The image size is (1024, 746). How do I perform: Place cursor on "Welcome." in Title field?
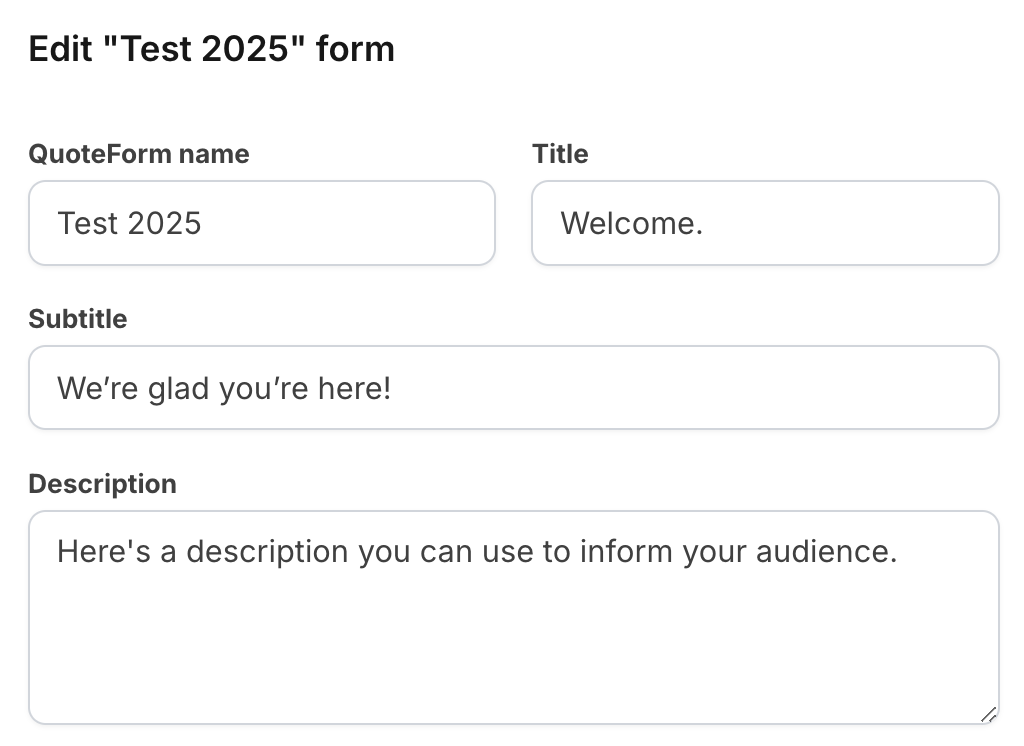[x=632, y=223]
